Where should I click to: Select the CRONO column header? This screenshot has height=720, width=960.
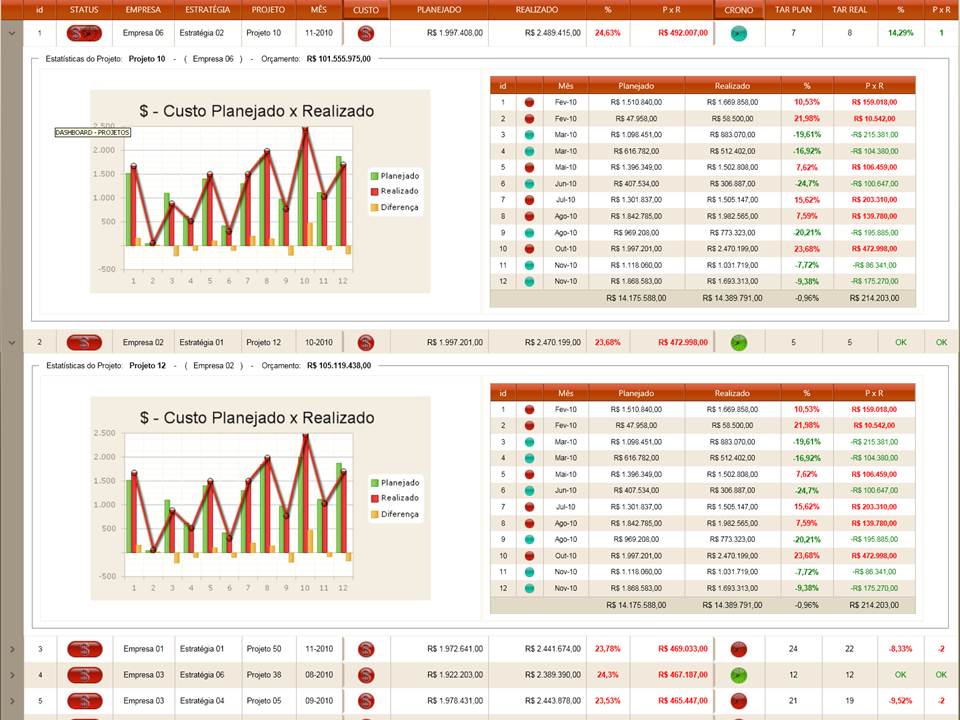[x=739, y=10]
